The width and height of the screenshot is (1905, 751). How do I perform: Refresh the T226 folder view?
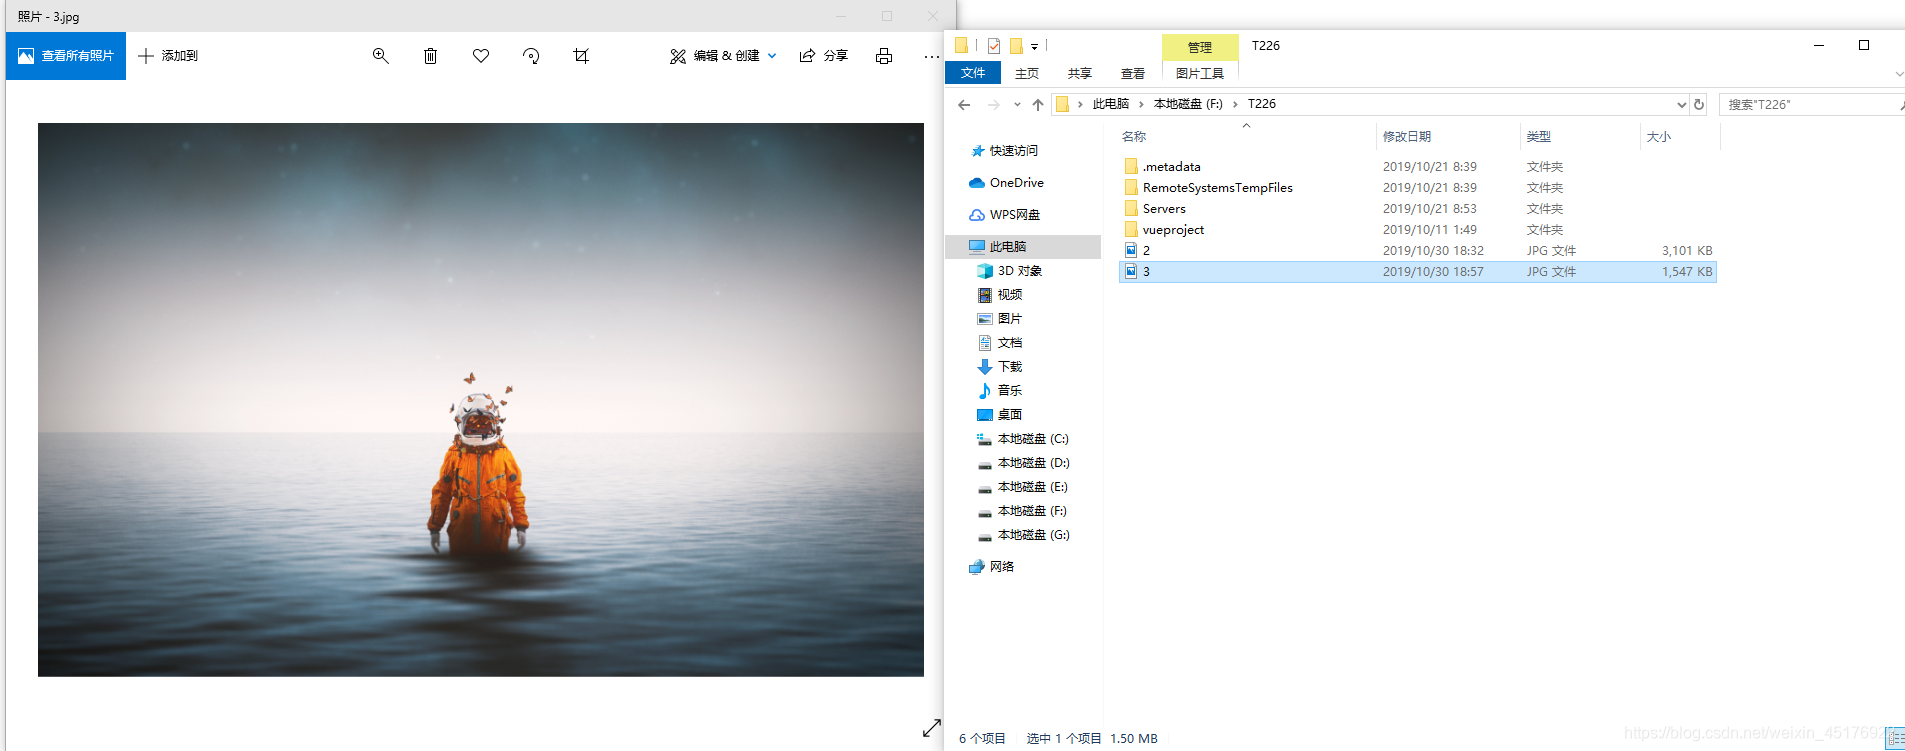click(x=1699, y=104)
